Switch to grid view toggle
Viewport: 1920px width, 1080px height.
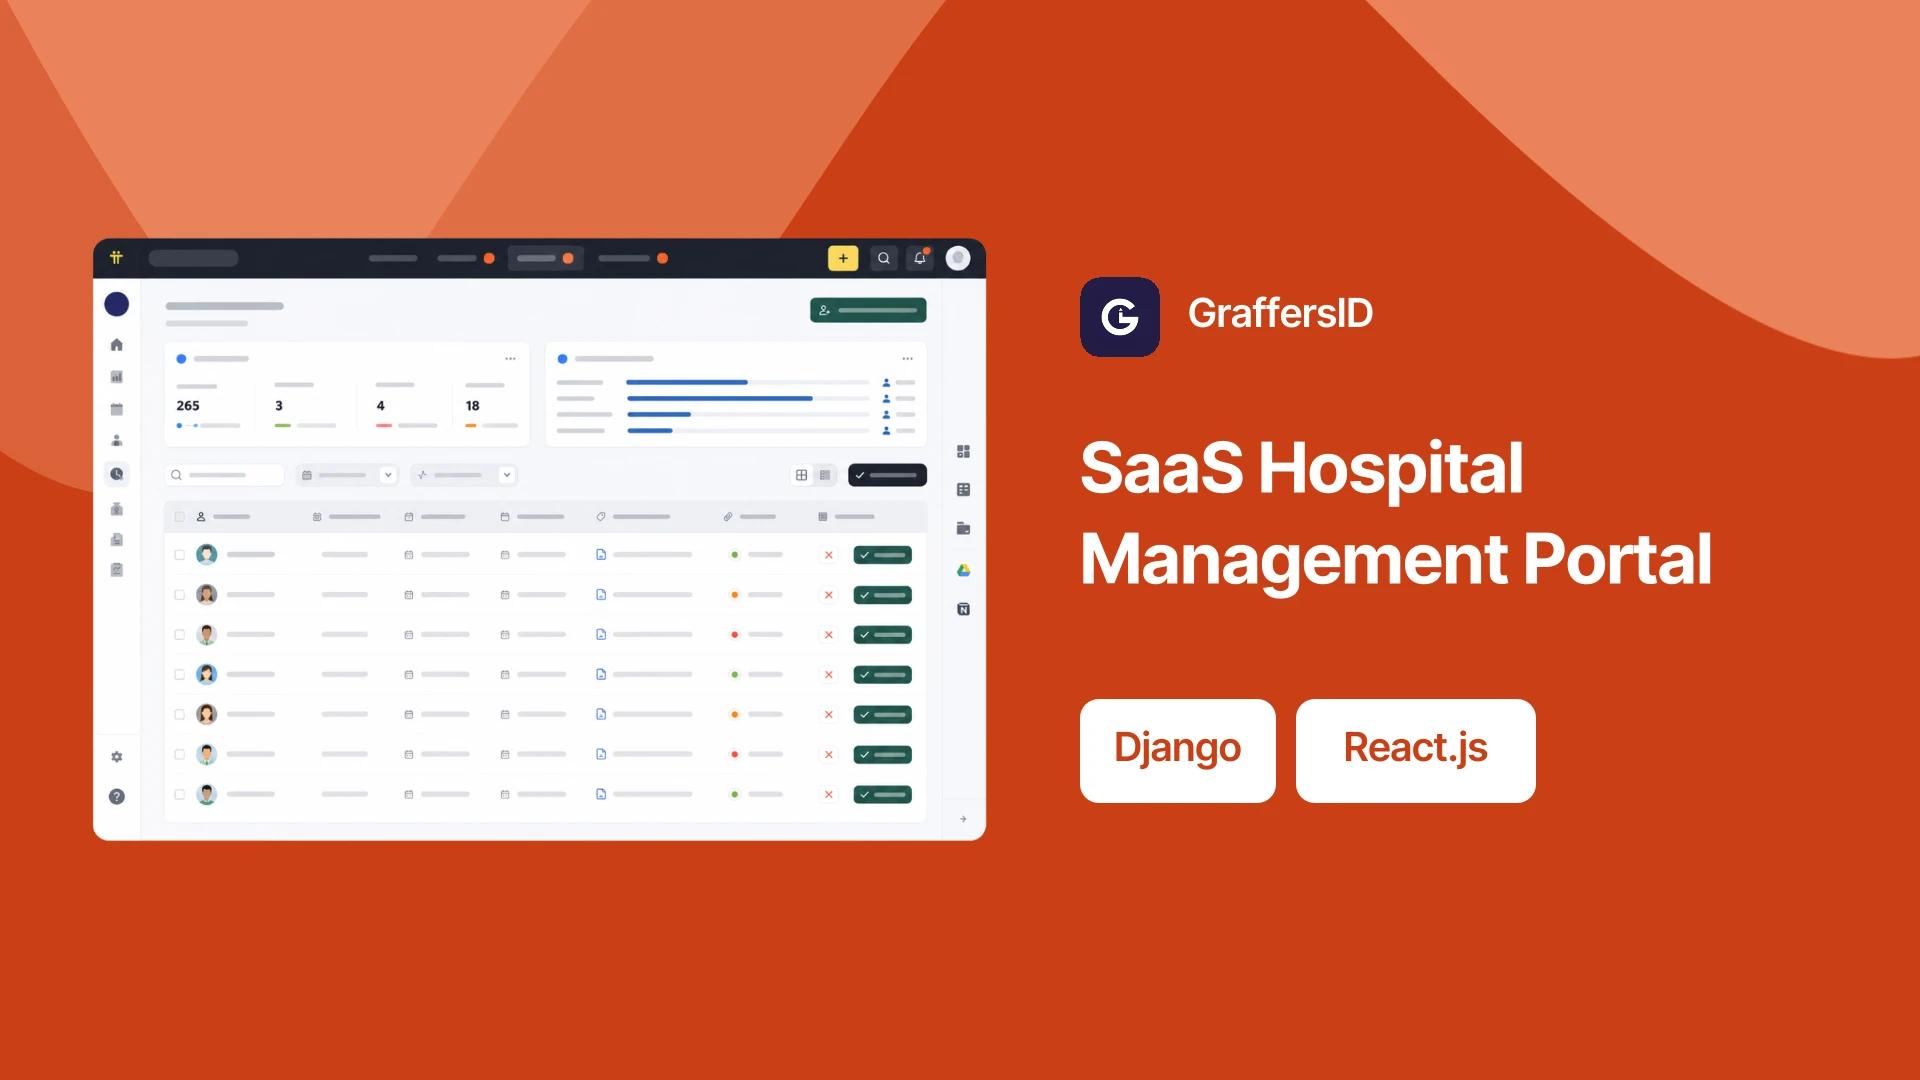point(801,475)
